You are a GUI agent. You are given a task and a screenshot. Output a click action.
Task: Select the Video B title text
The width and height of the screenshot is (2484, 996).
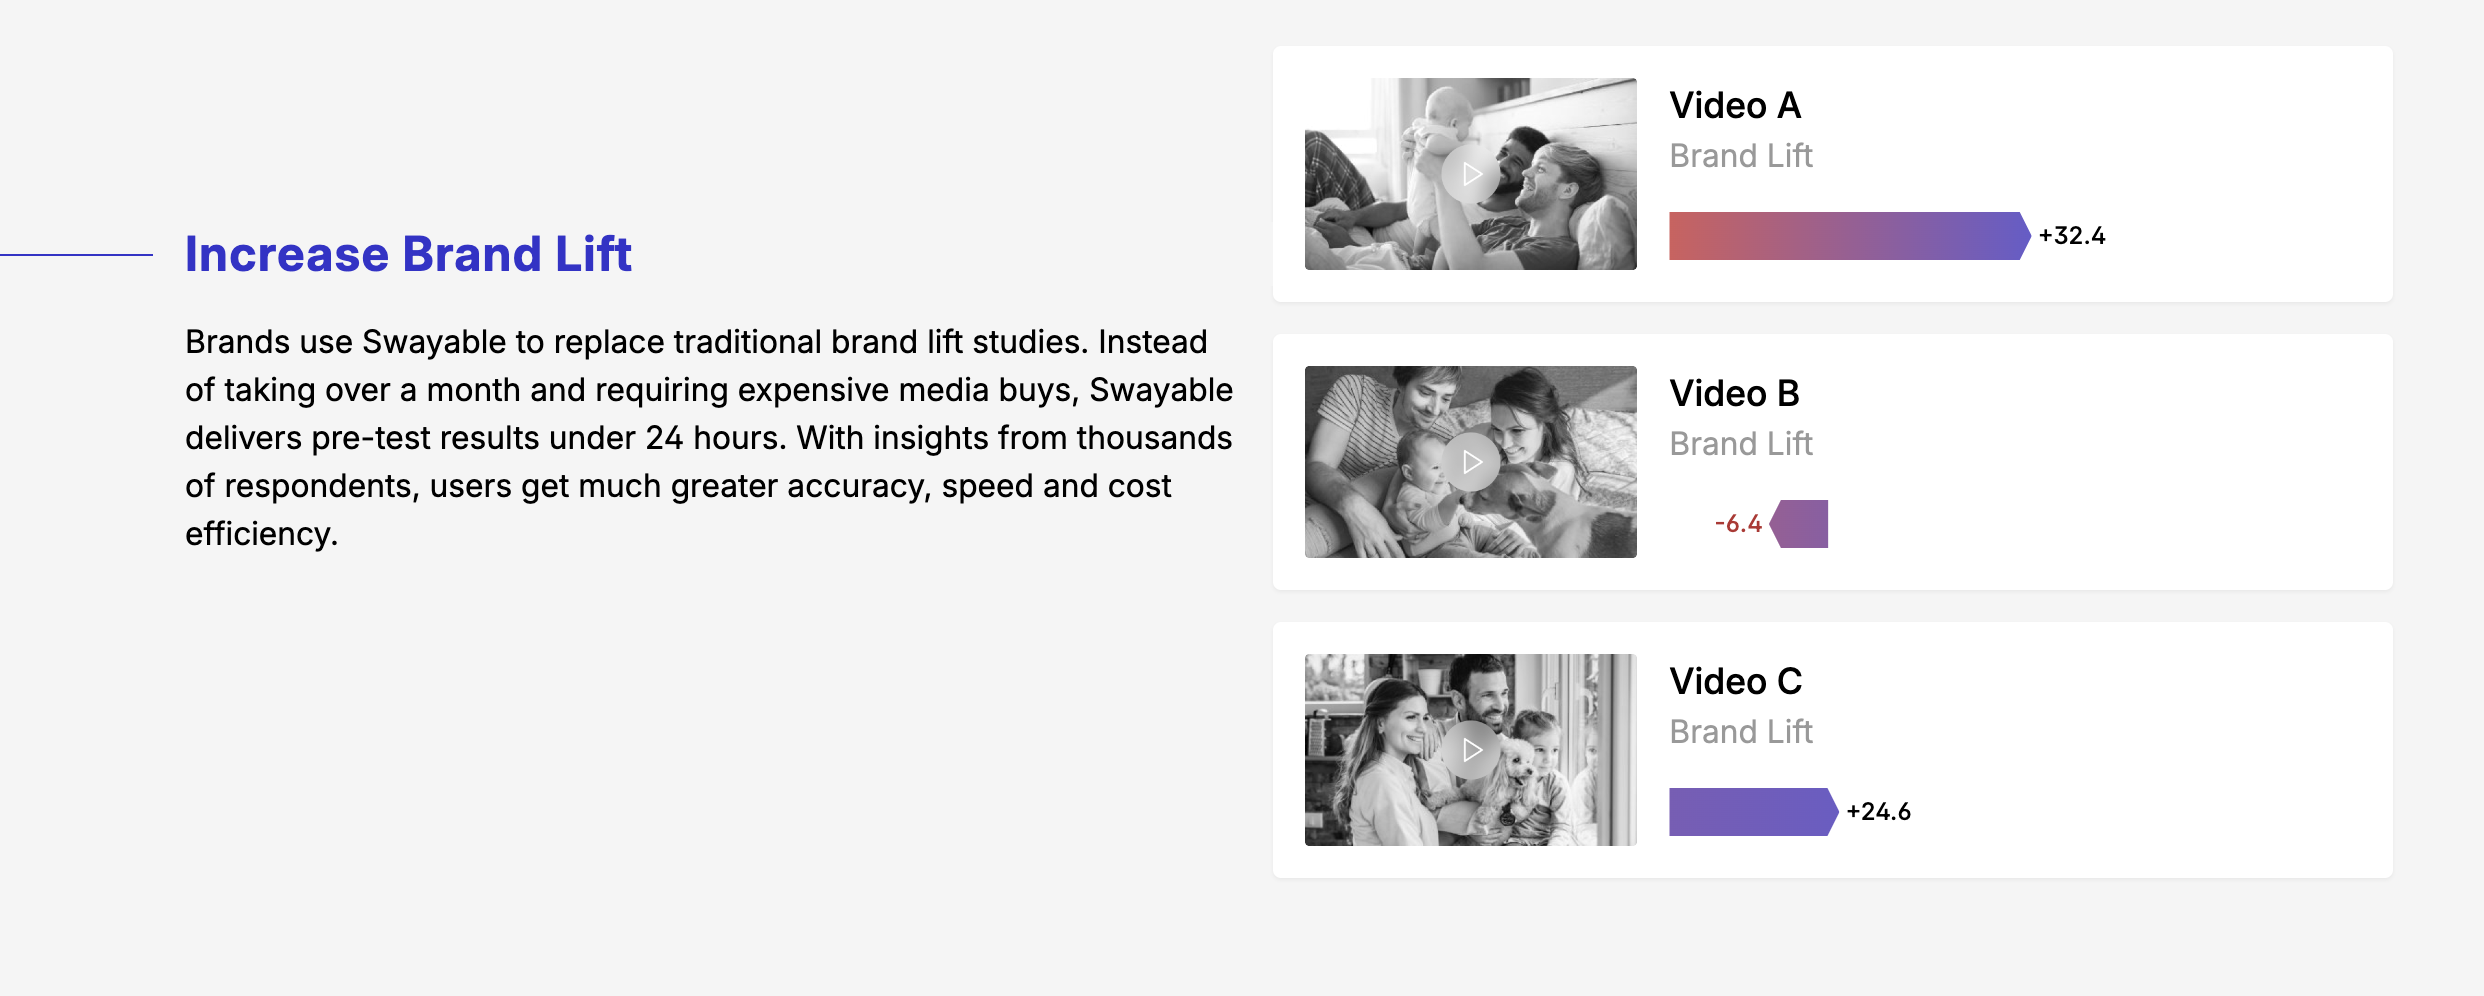click(1734, 394)
